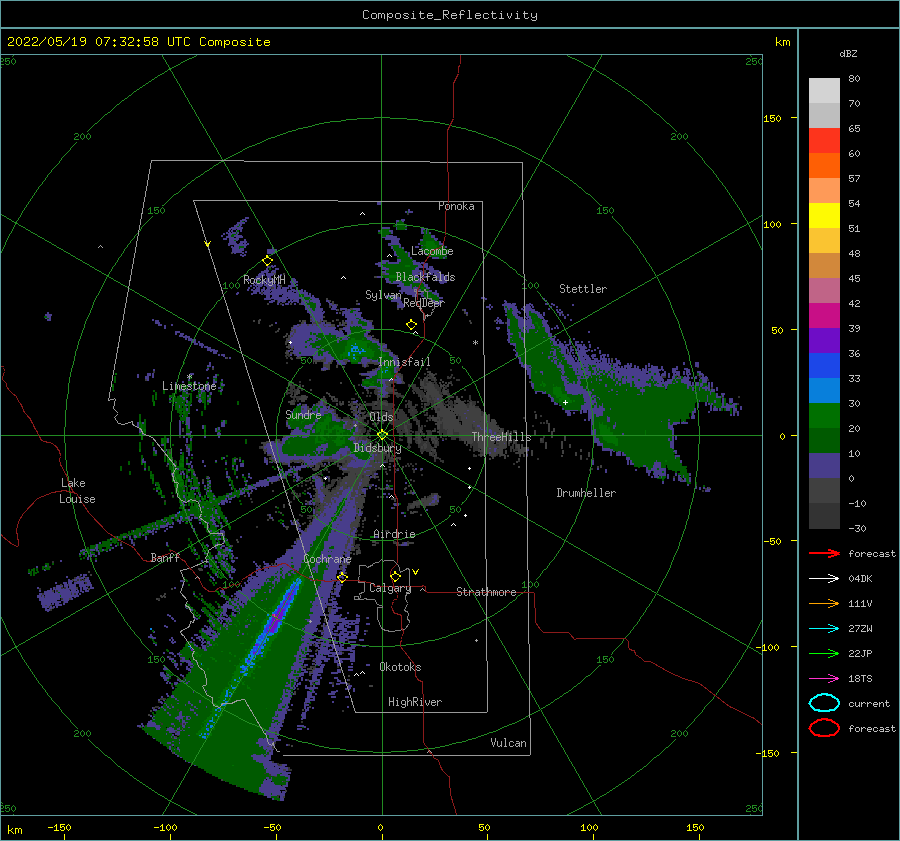The height and width of the screenshot is (841, 900).
Task: Click the Stettler city label
Action: (583, 289)
